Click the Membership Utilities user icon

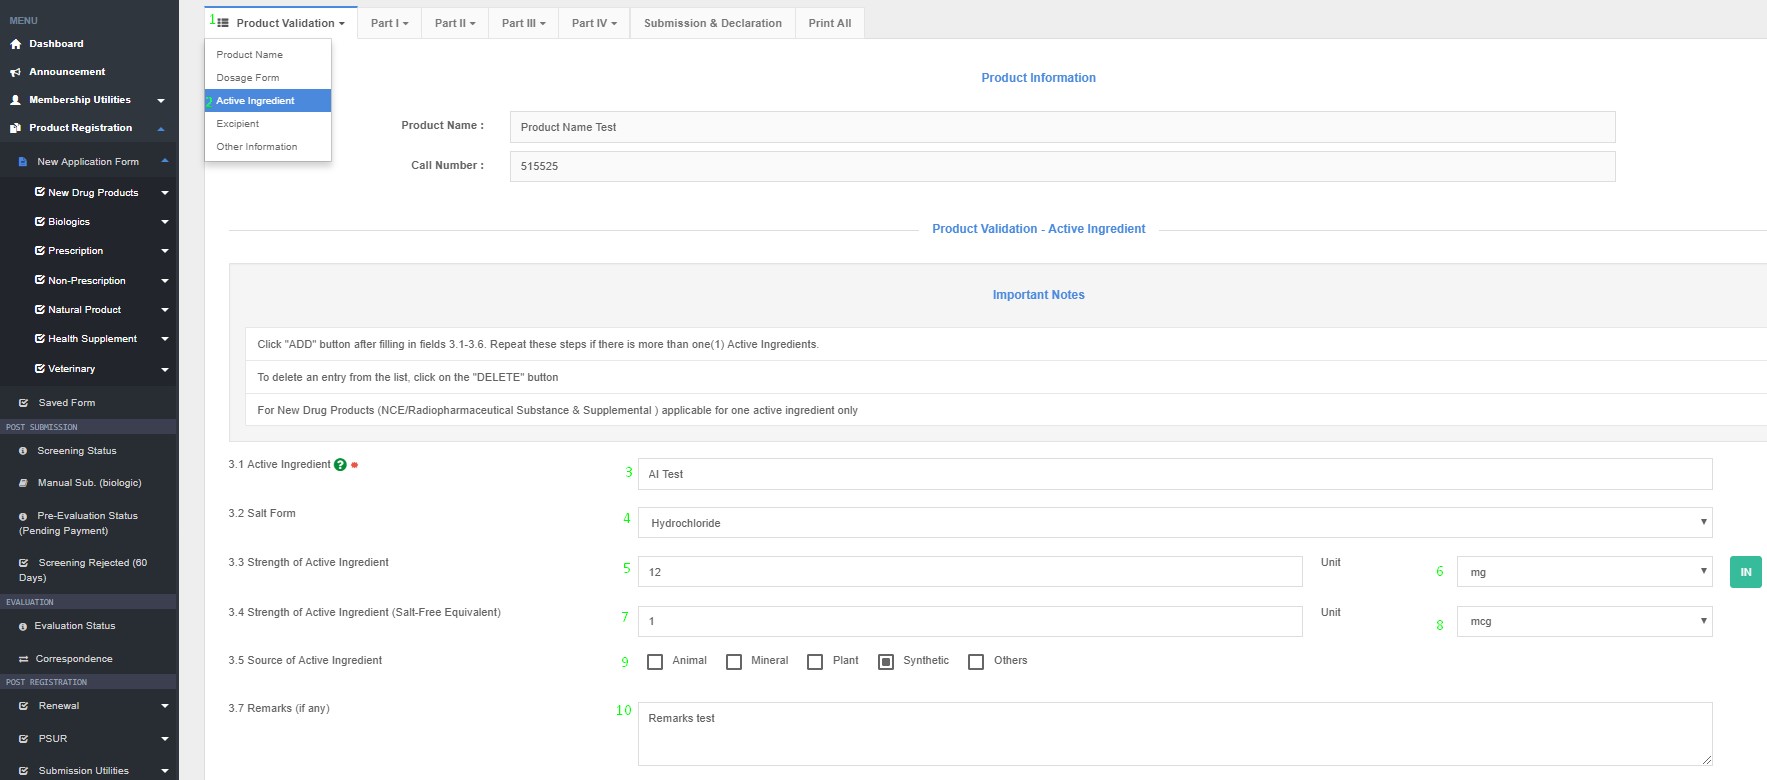pos(15,100)
